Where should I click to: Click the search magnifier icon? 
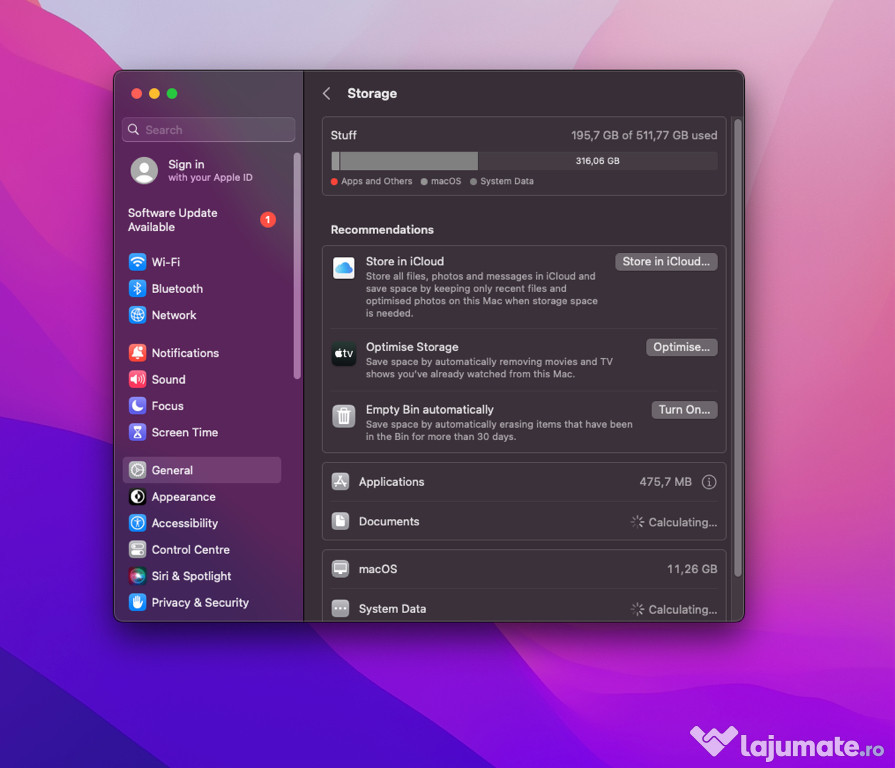(134, 130)
